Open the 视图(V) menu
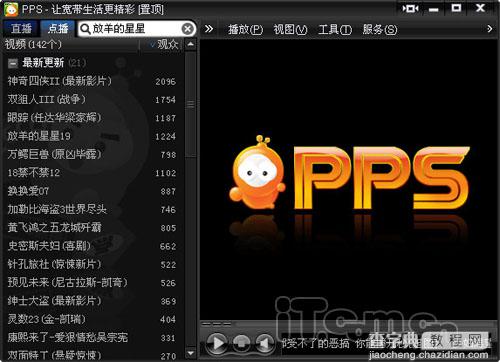The height and width of the screenshot is (362, 500). 290,29
